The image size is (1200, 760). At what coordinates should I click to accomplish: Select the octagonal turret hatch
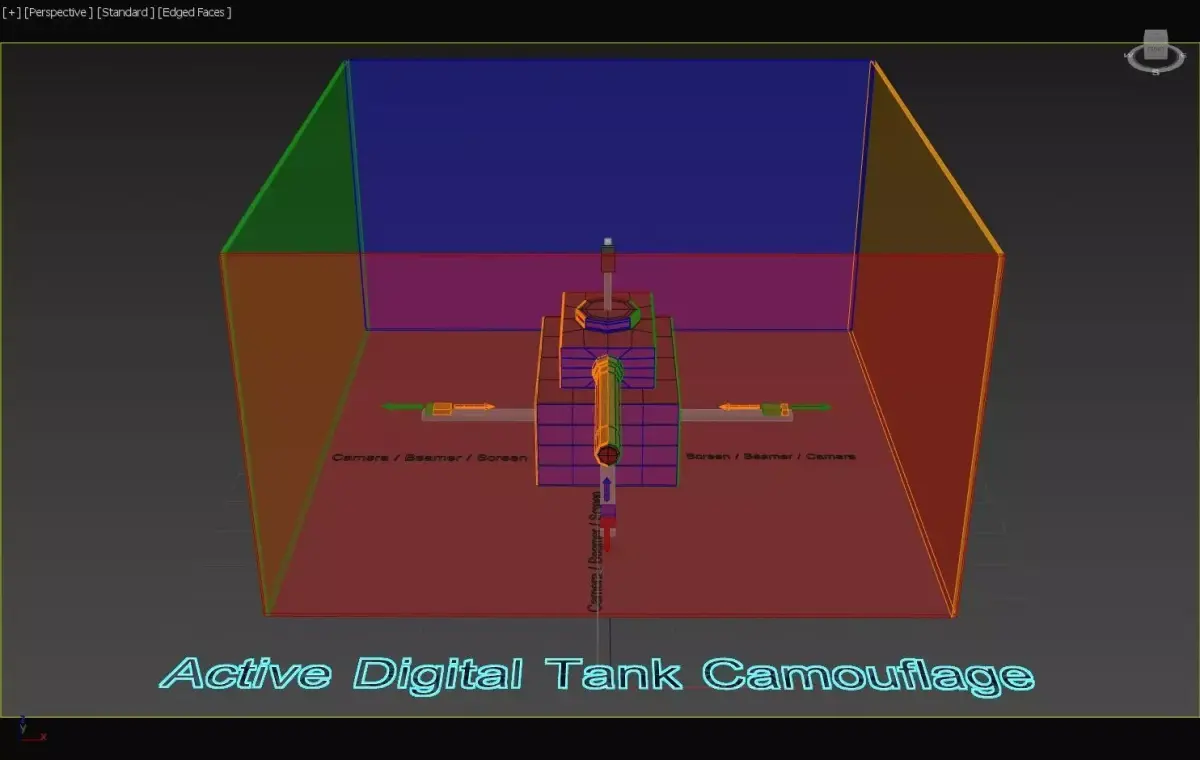tap(608, 315)
